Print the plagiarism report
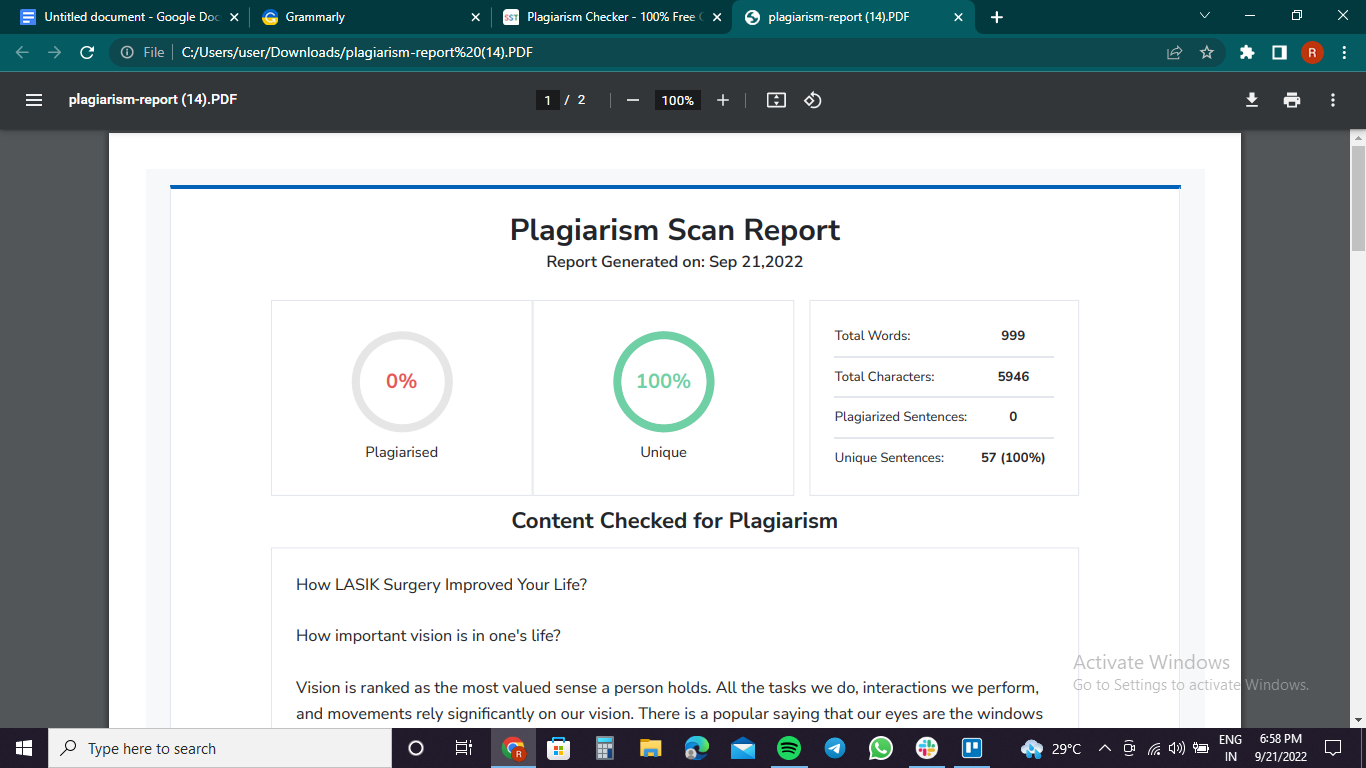The image size is (1366, 768). (x=1292, y=100)
